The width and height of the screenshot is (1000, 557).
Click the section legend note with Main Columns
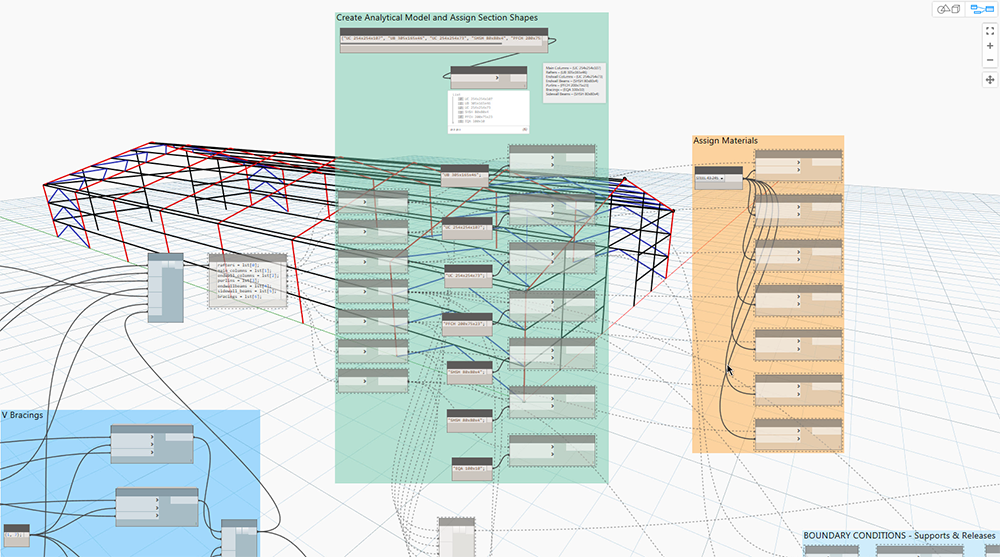click(573, 82)
